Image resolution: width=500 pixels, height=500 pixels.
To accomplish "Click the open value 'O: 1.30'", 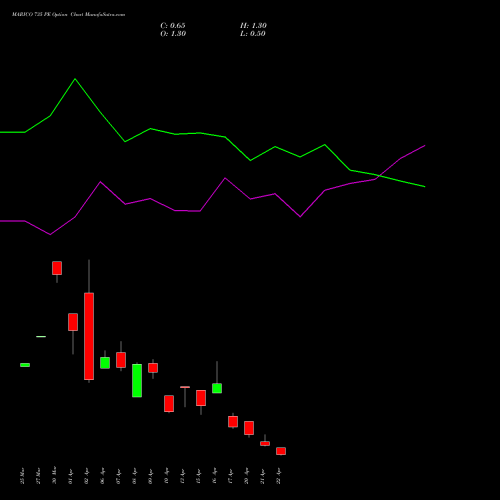I will tap(173, 34).
